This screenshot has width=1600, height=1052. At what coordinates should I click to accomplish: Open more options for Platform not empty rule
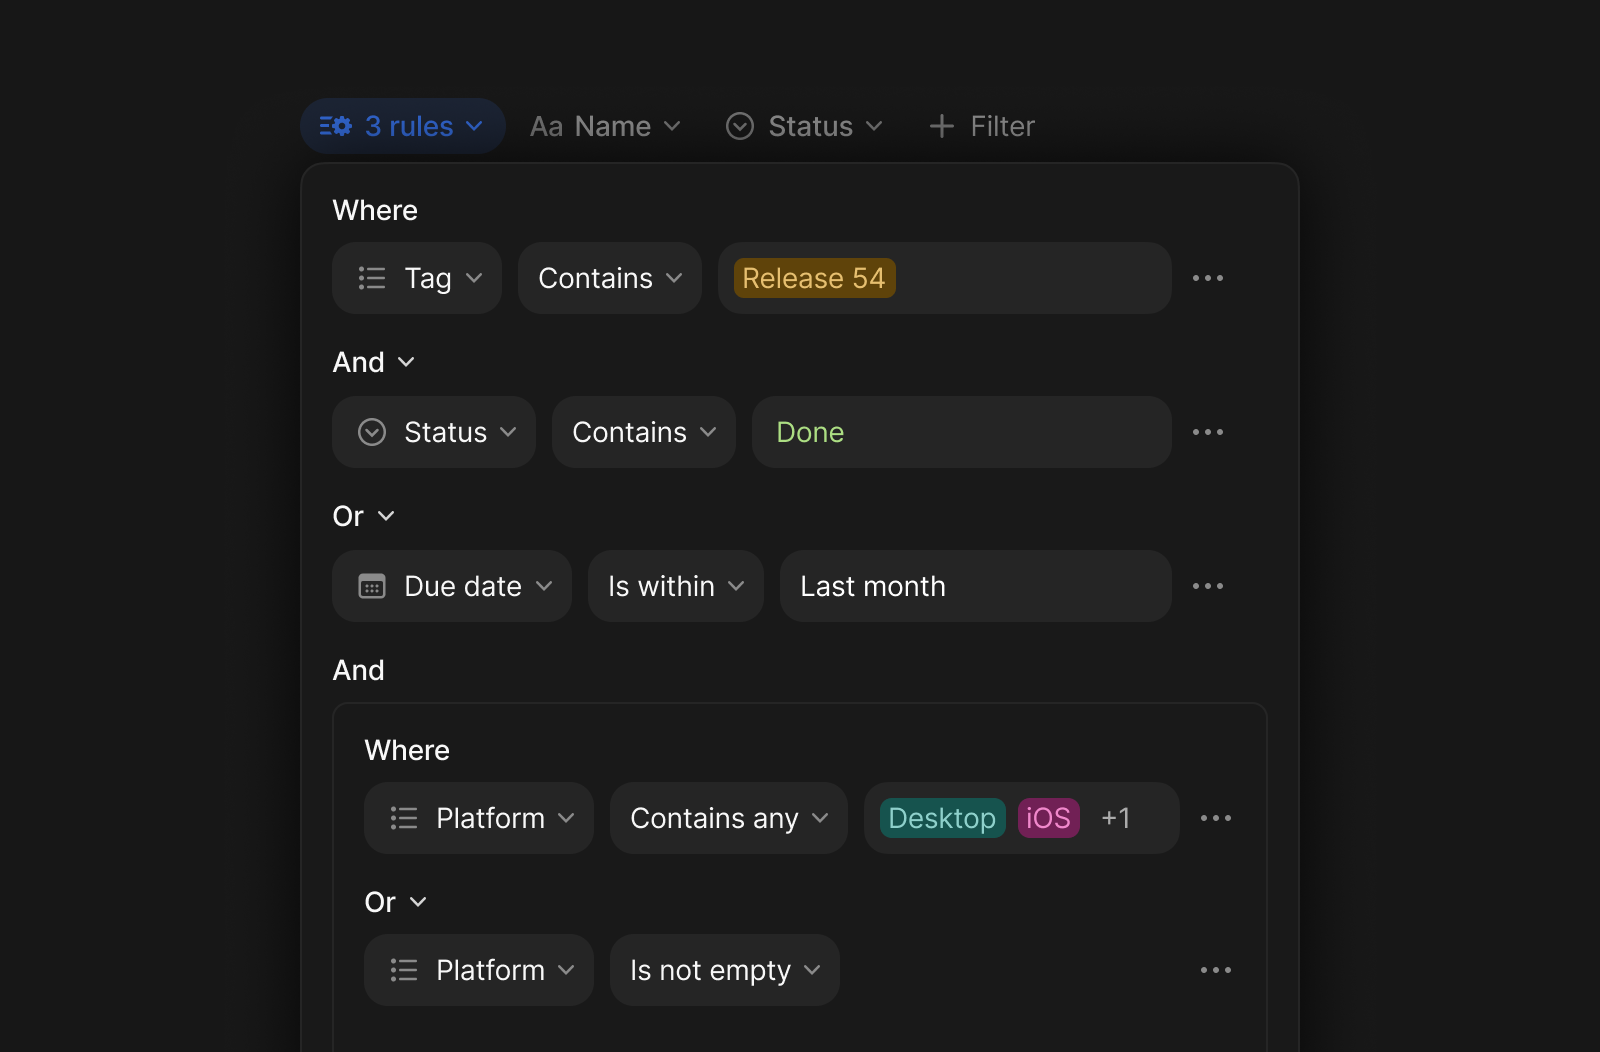tap(1215, 970)
